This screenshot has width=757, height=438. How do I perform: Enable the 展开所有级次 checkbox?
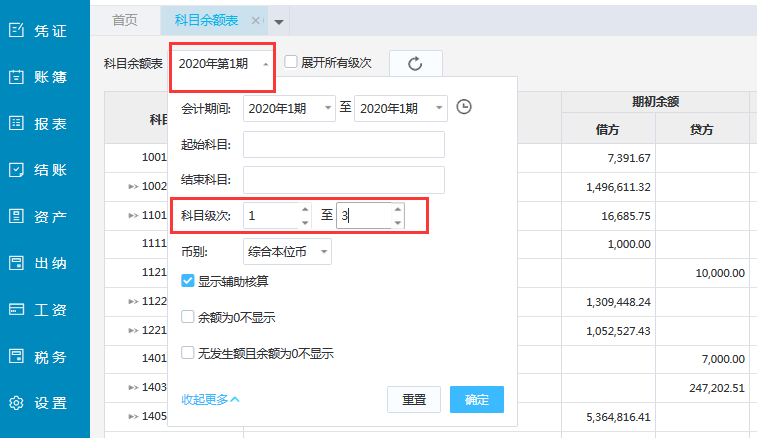point(291,62)
